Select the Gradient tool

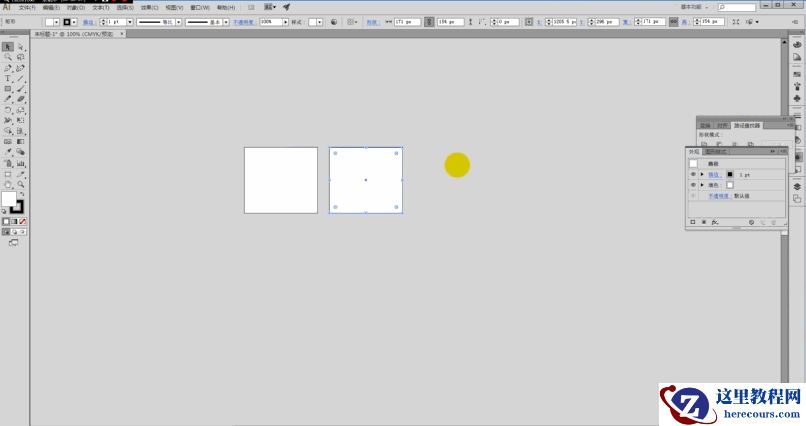pos(21,141)
